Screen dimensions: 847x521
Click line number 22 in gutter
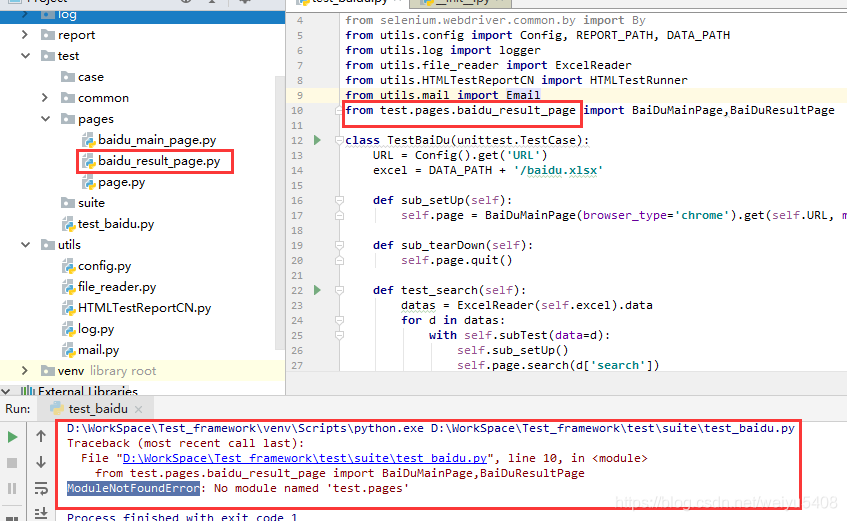click(x=297, y=290)
